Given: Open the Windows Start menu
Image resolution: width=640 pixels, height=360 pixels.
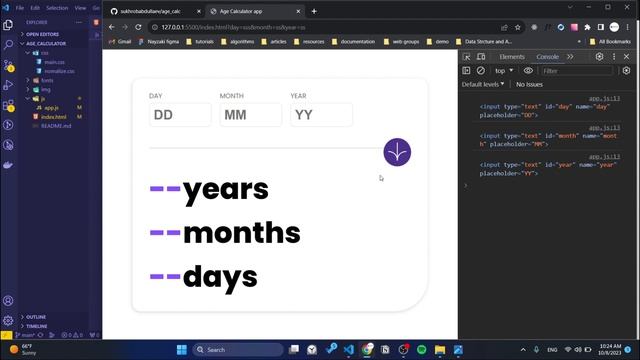Looking at the screenshot, I should pyautogui.click(x=182, y=350).
